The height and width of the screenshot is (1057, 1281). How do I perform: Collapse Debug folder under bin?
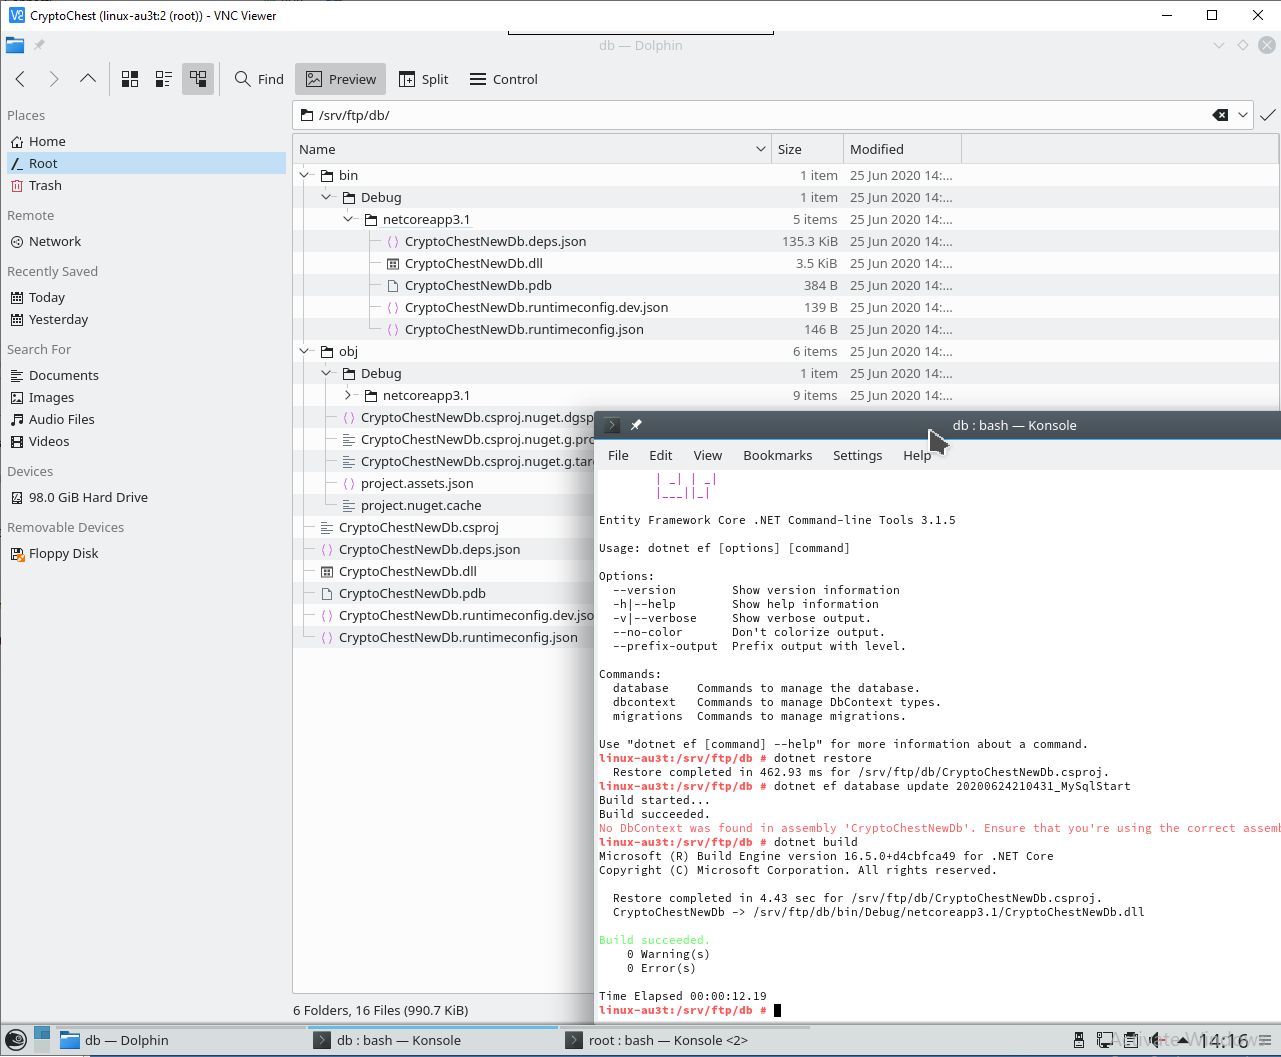(x=327, y=197)
